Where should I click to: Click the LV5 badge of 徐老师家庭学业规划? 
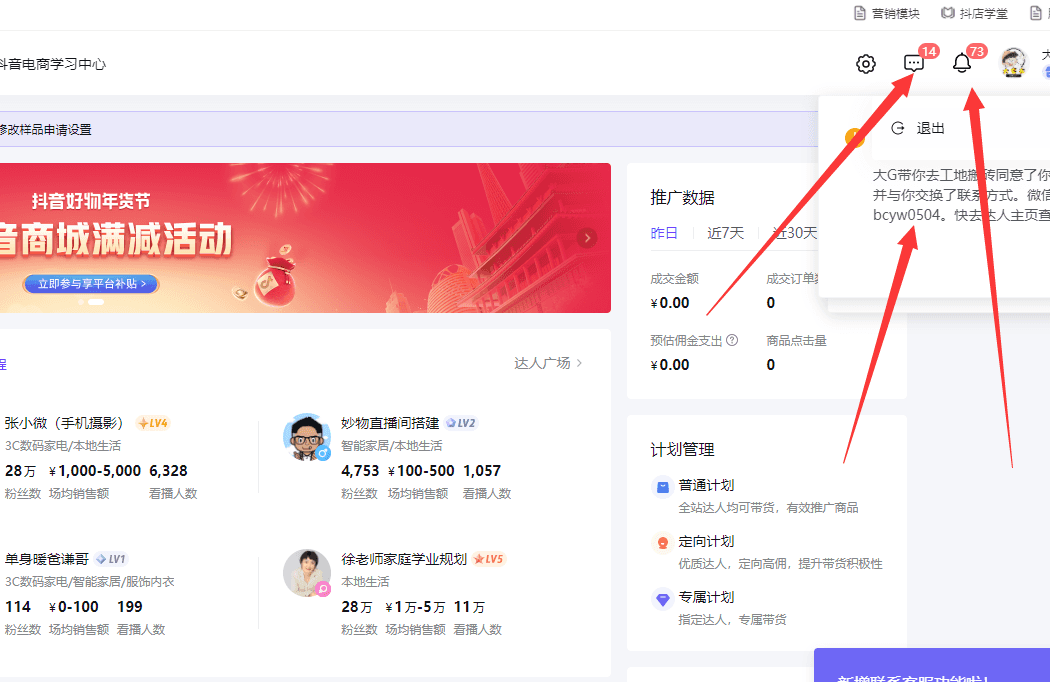(x=488, y=559)
